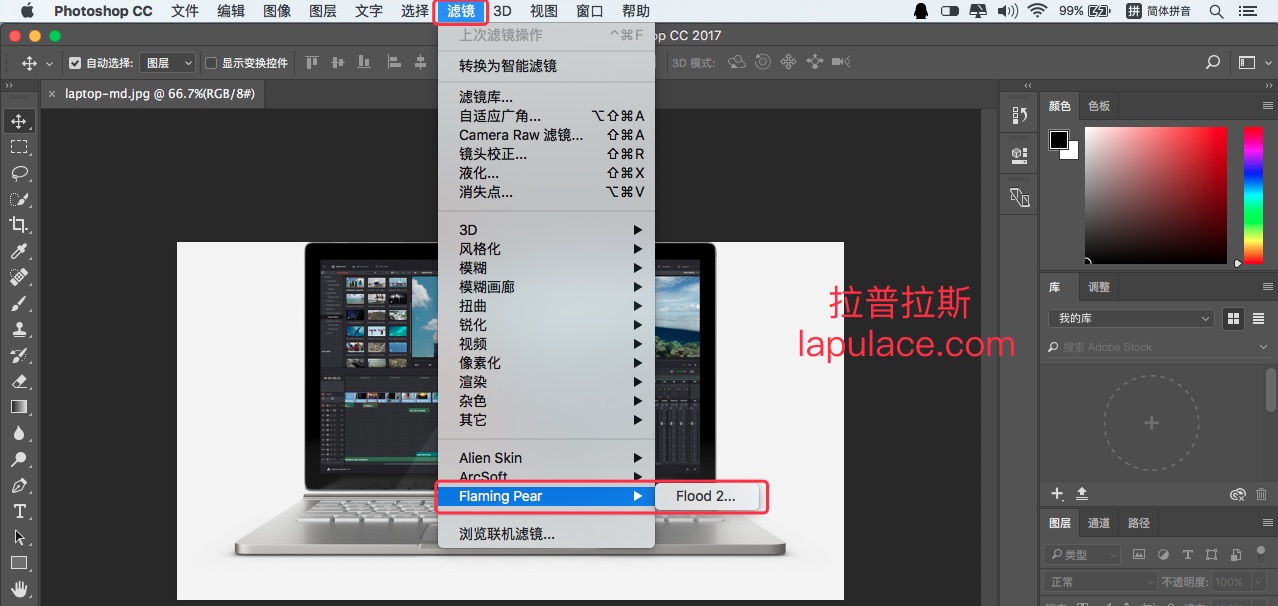Screen dimensions: 1278x606
Task: Choose 转换为智能滤镜 menu item
Action: pyautogui.click(x=508, y=66)
